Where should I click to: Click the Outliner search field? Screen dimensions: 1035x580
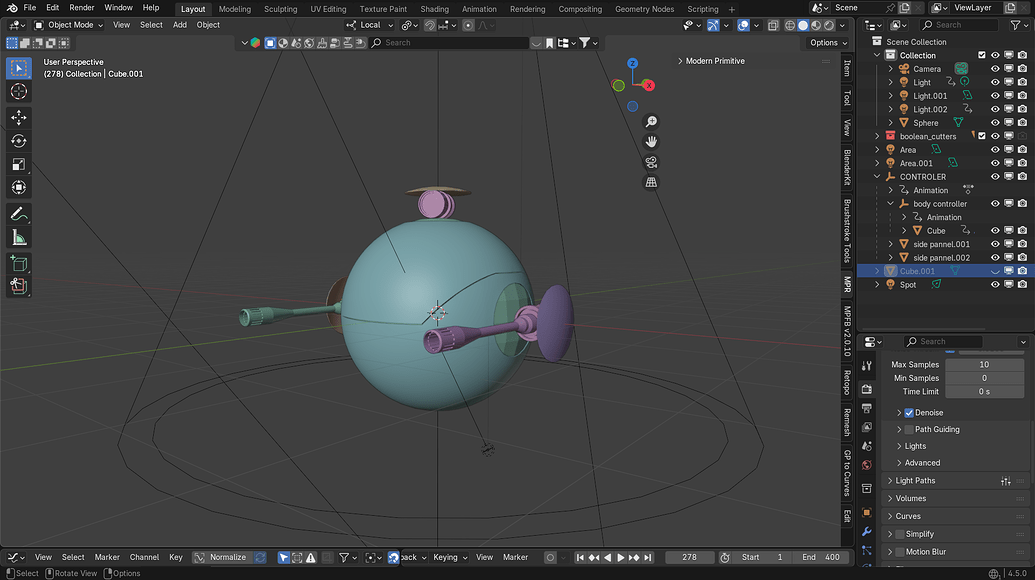pyautogui.click(x=960, y=25)
